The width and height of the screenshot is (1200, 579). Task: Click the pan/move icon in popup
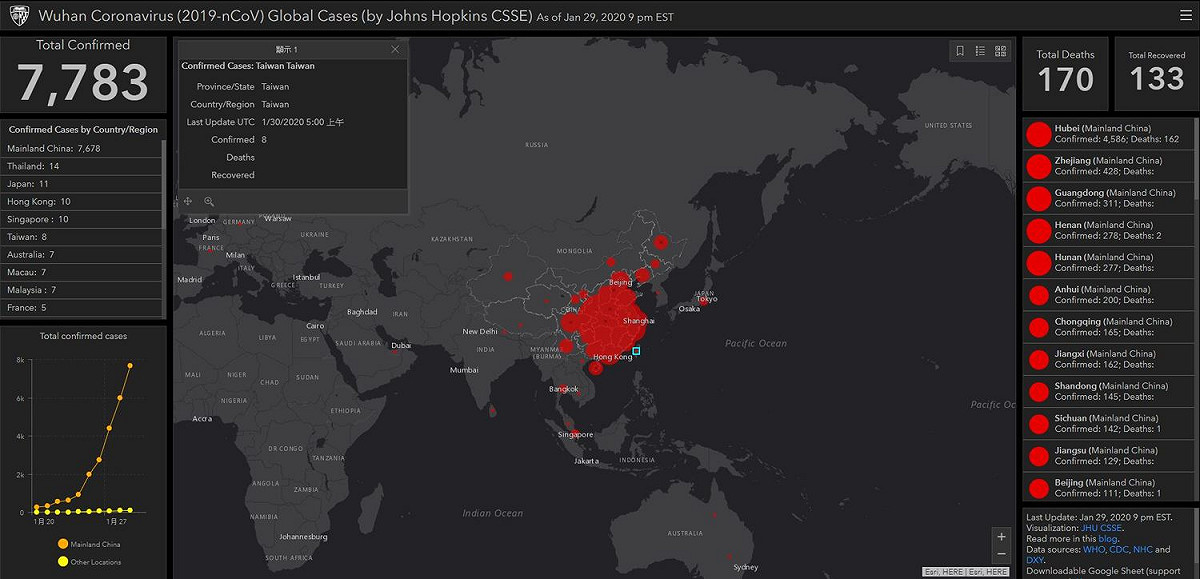point(188,201)
